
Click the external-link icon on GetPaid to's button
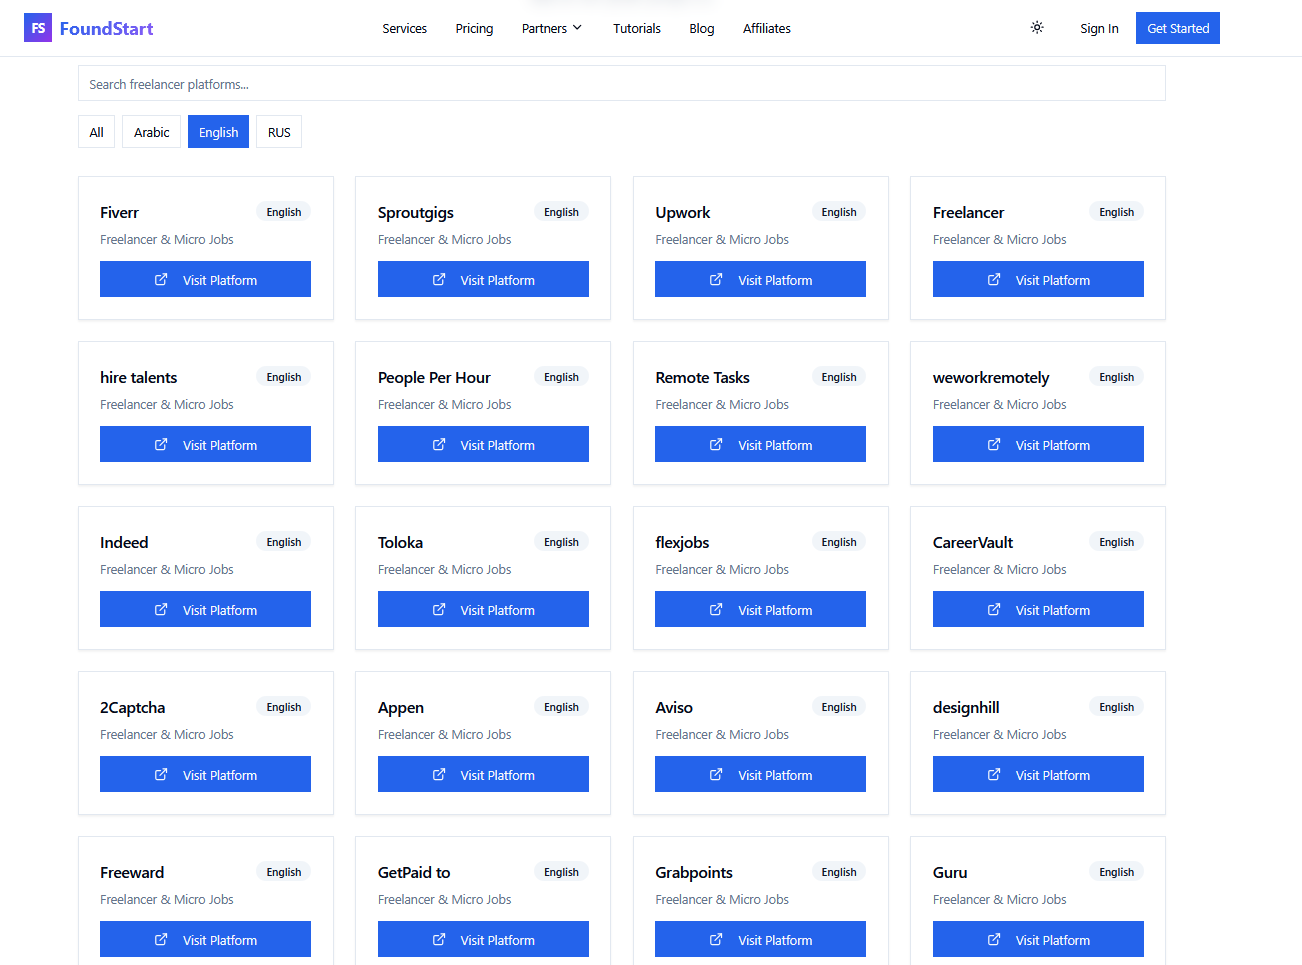coord(439,939)
